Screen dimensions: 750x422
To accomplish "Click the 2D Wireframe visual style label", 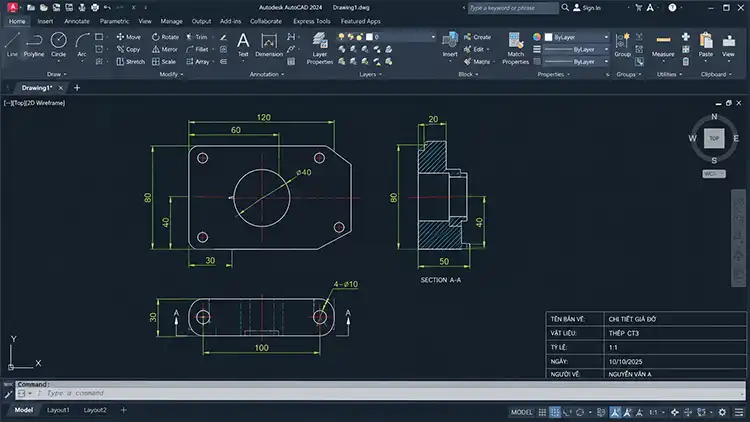I will tap(45, 103).
